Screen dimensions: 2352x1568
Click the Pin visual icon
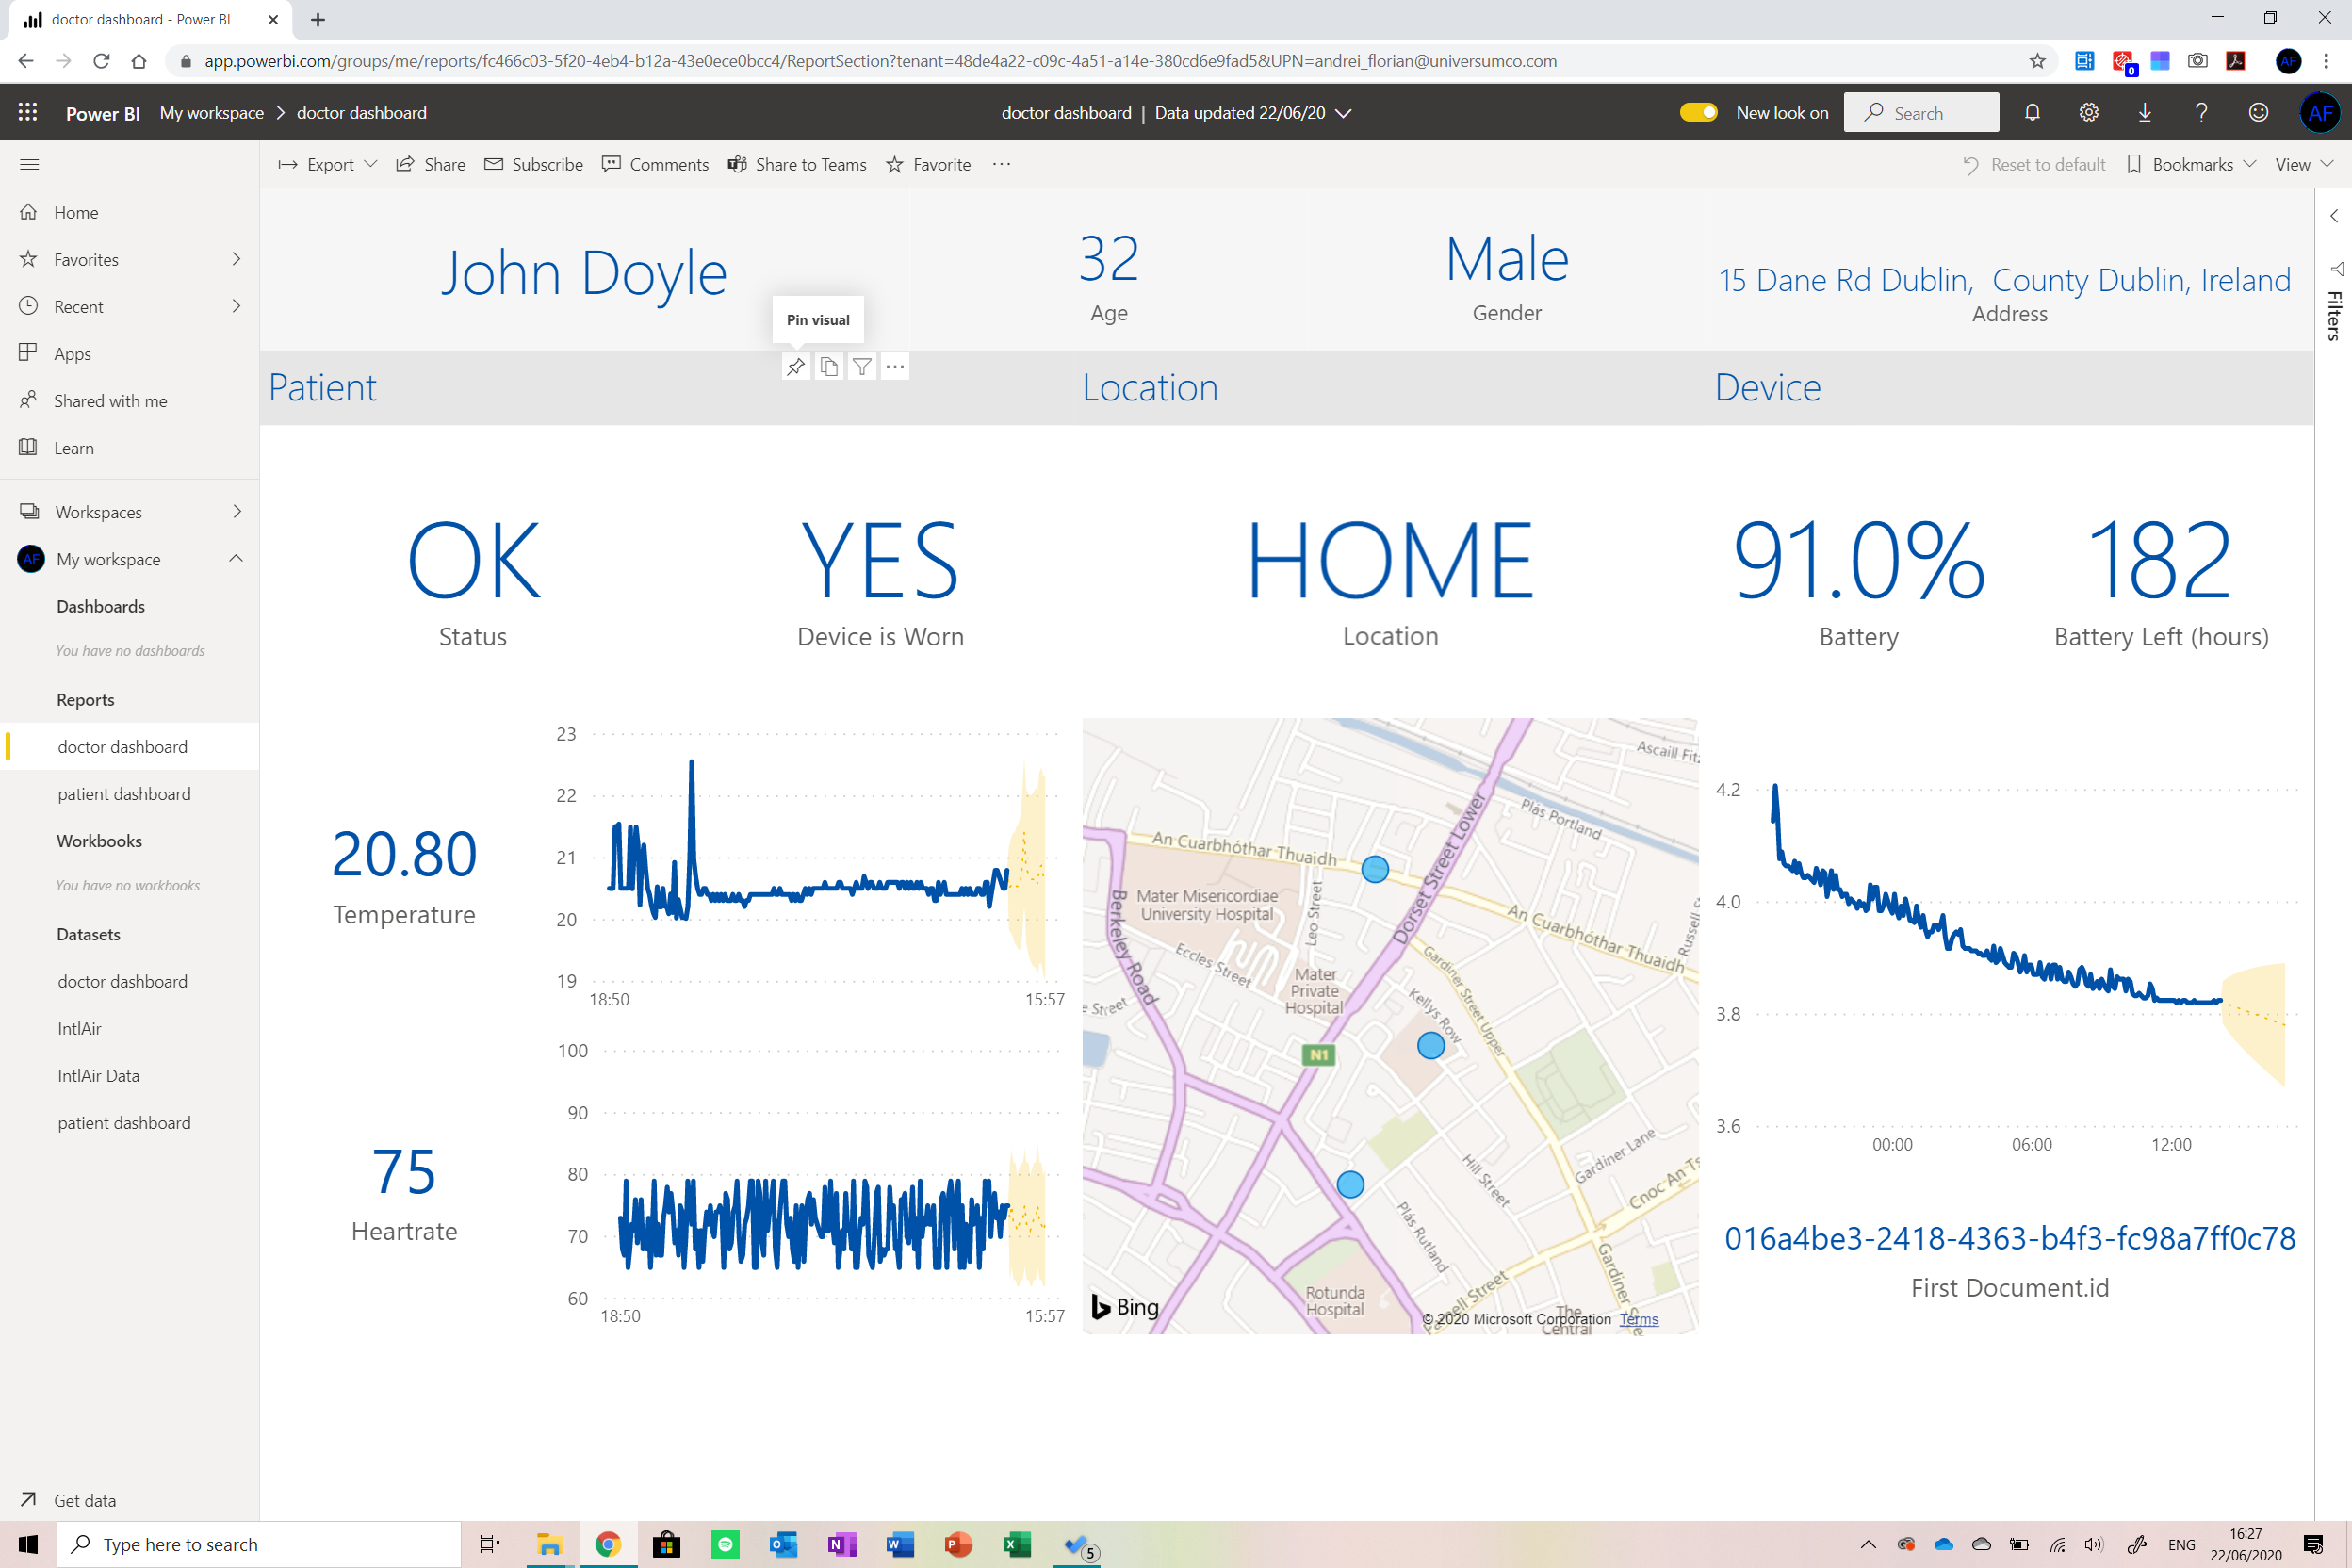coord(795,367)
